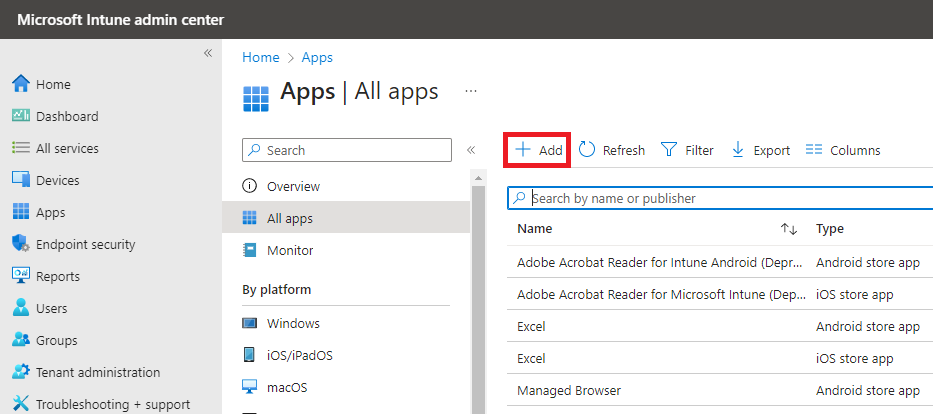
Task: Click Microsoft Intune admin center title
Action: [x=121, y=20]
